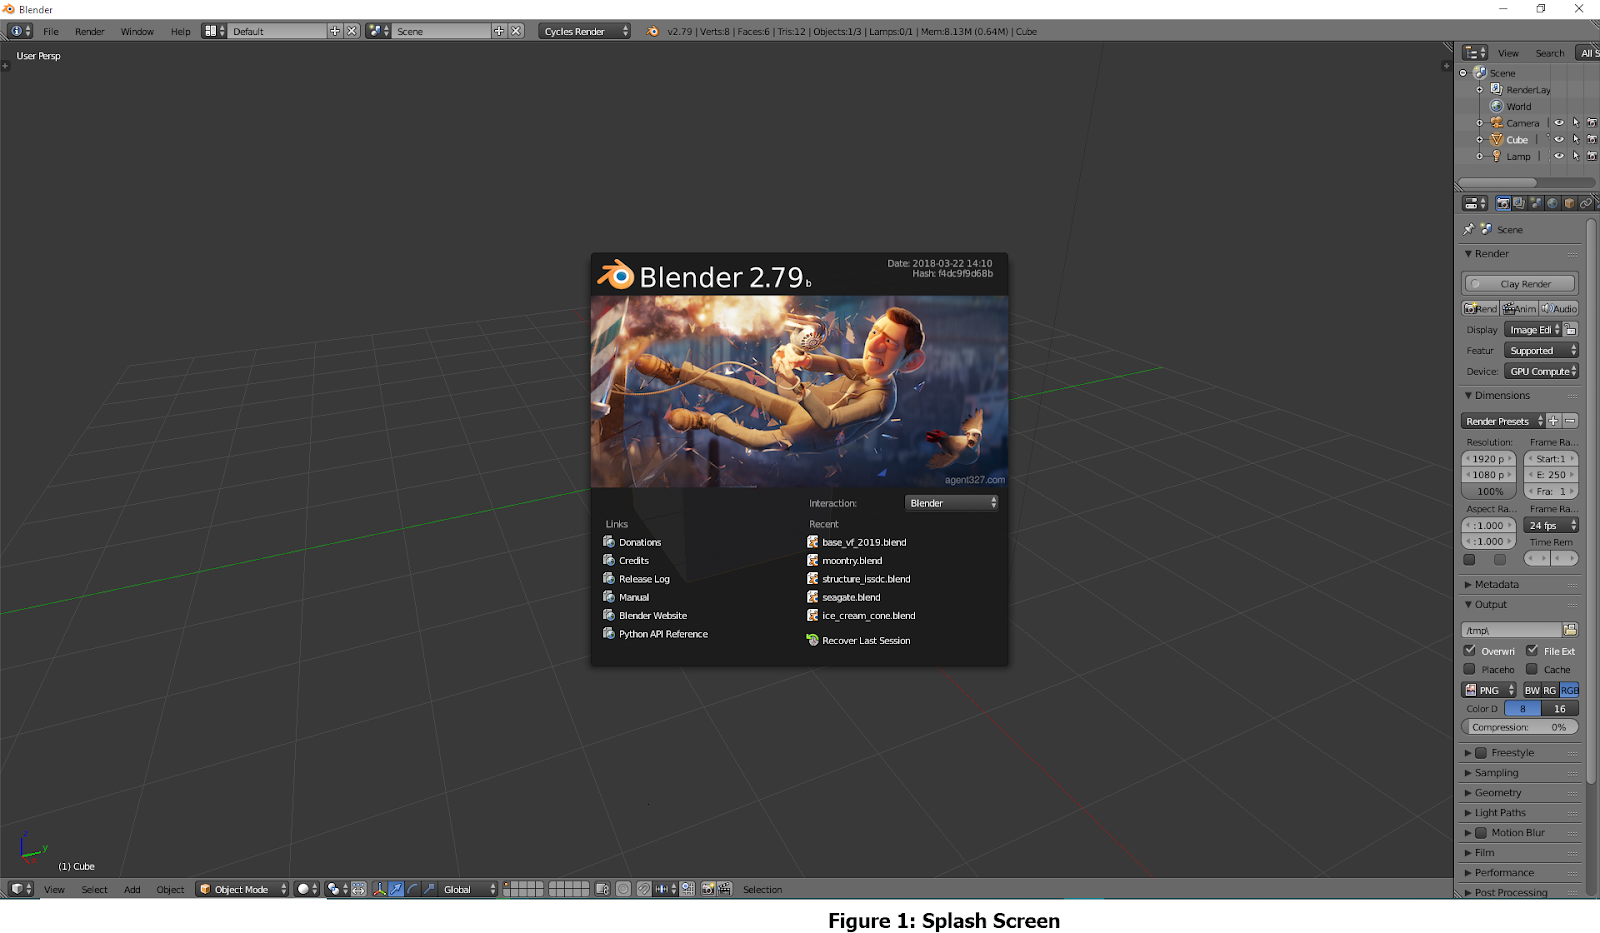Open the Object Mode dropdown
The height and width of the screenshot is (933, 1600).
click(242, 889)
